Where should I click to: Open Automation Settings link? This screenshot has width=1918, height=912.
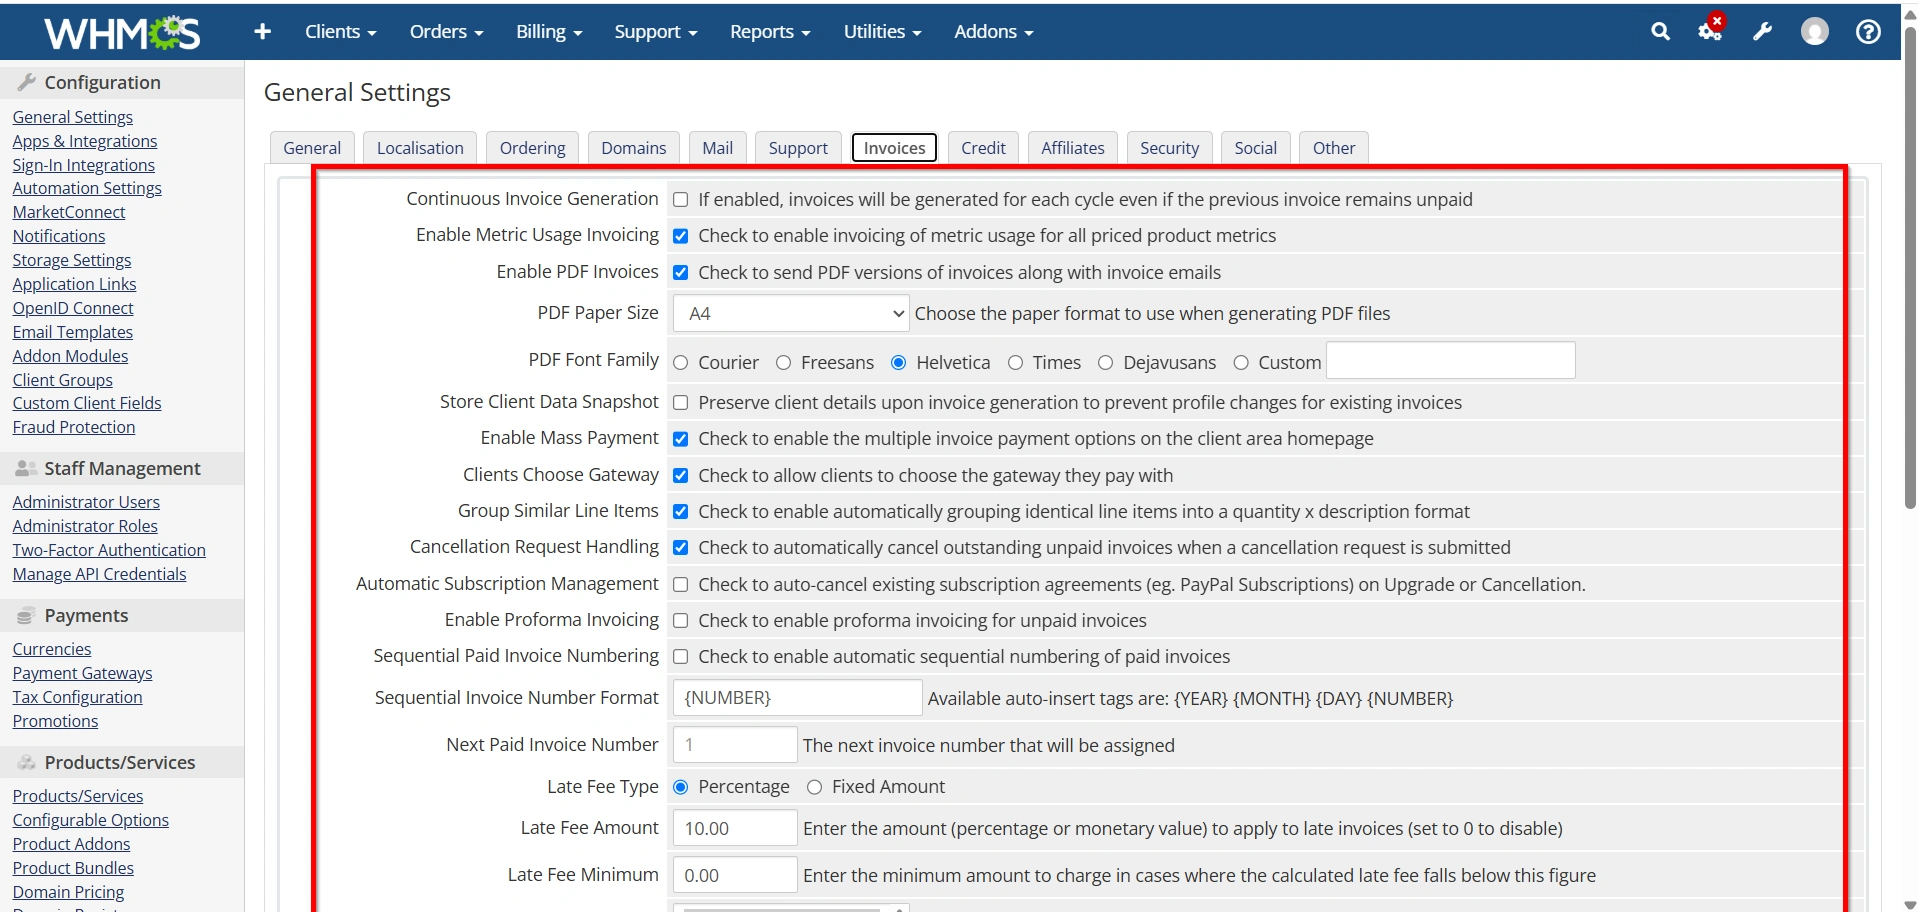pos(87,188)
